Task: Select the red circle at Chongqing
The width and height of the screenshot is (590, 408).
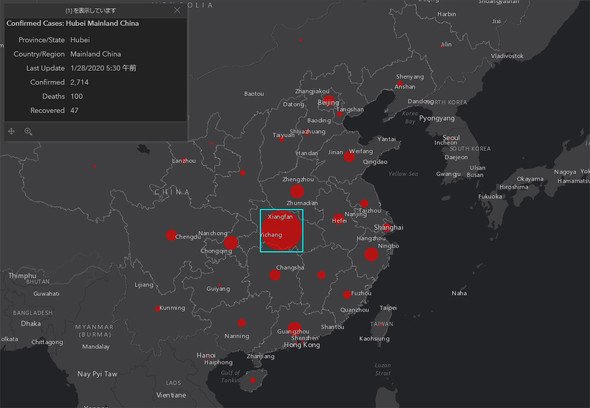Action: coord(231,243)
